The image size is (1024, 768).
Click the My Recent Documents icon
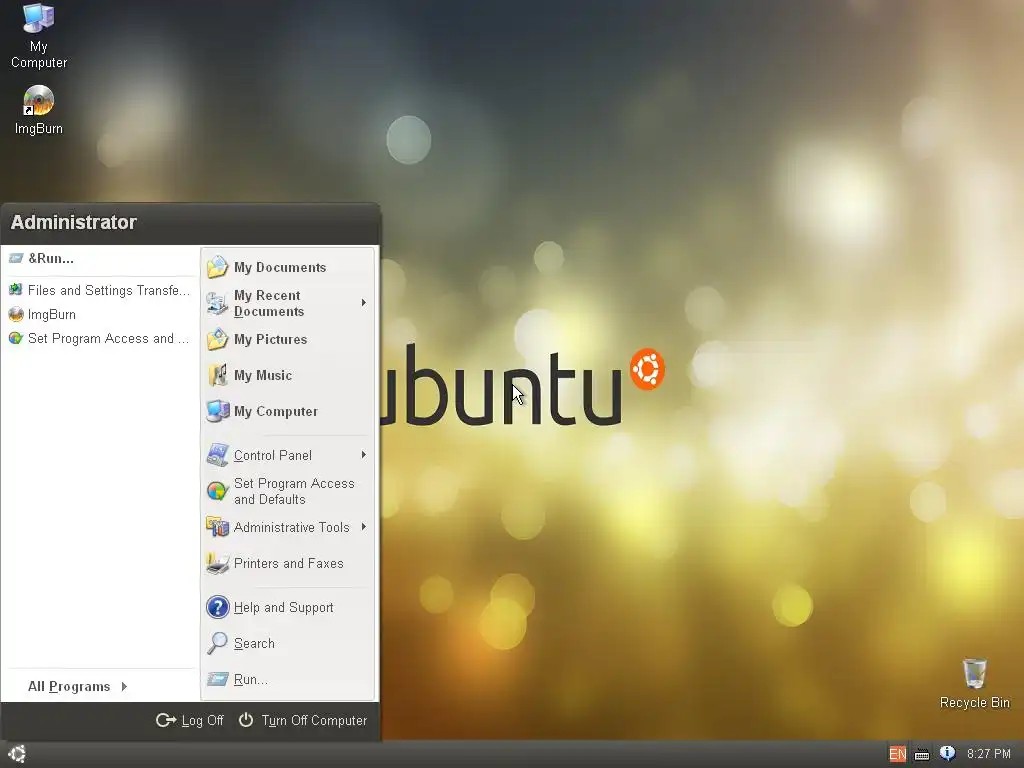pyautogui.click(x=217, y=303)
